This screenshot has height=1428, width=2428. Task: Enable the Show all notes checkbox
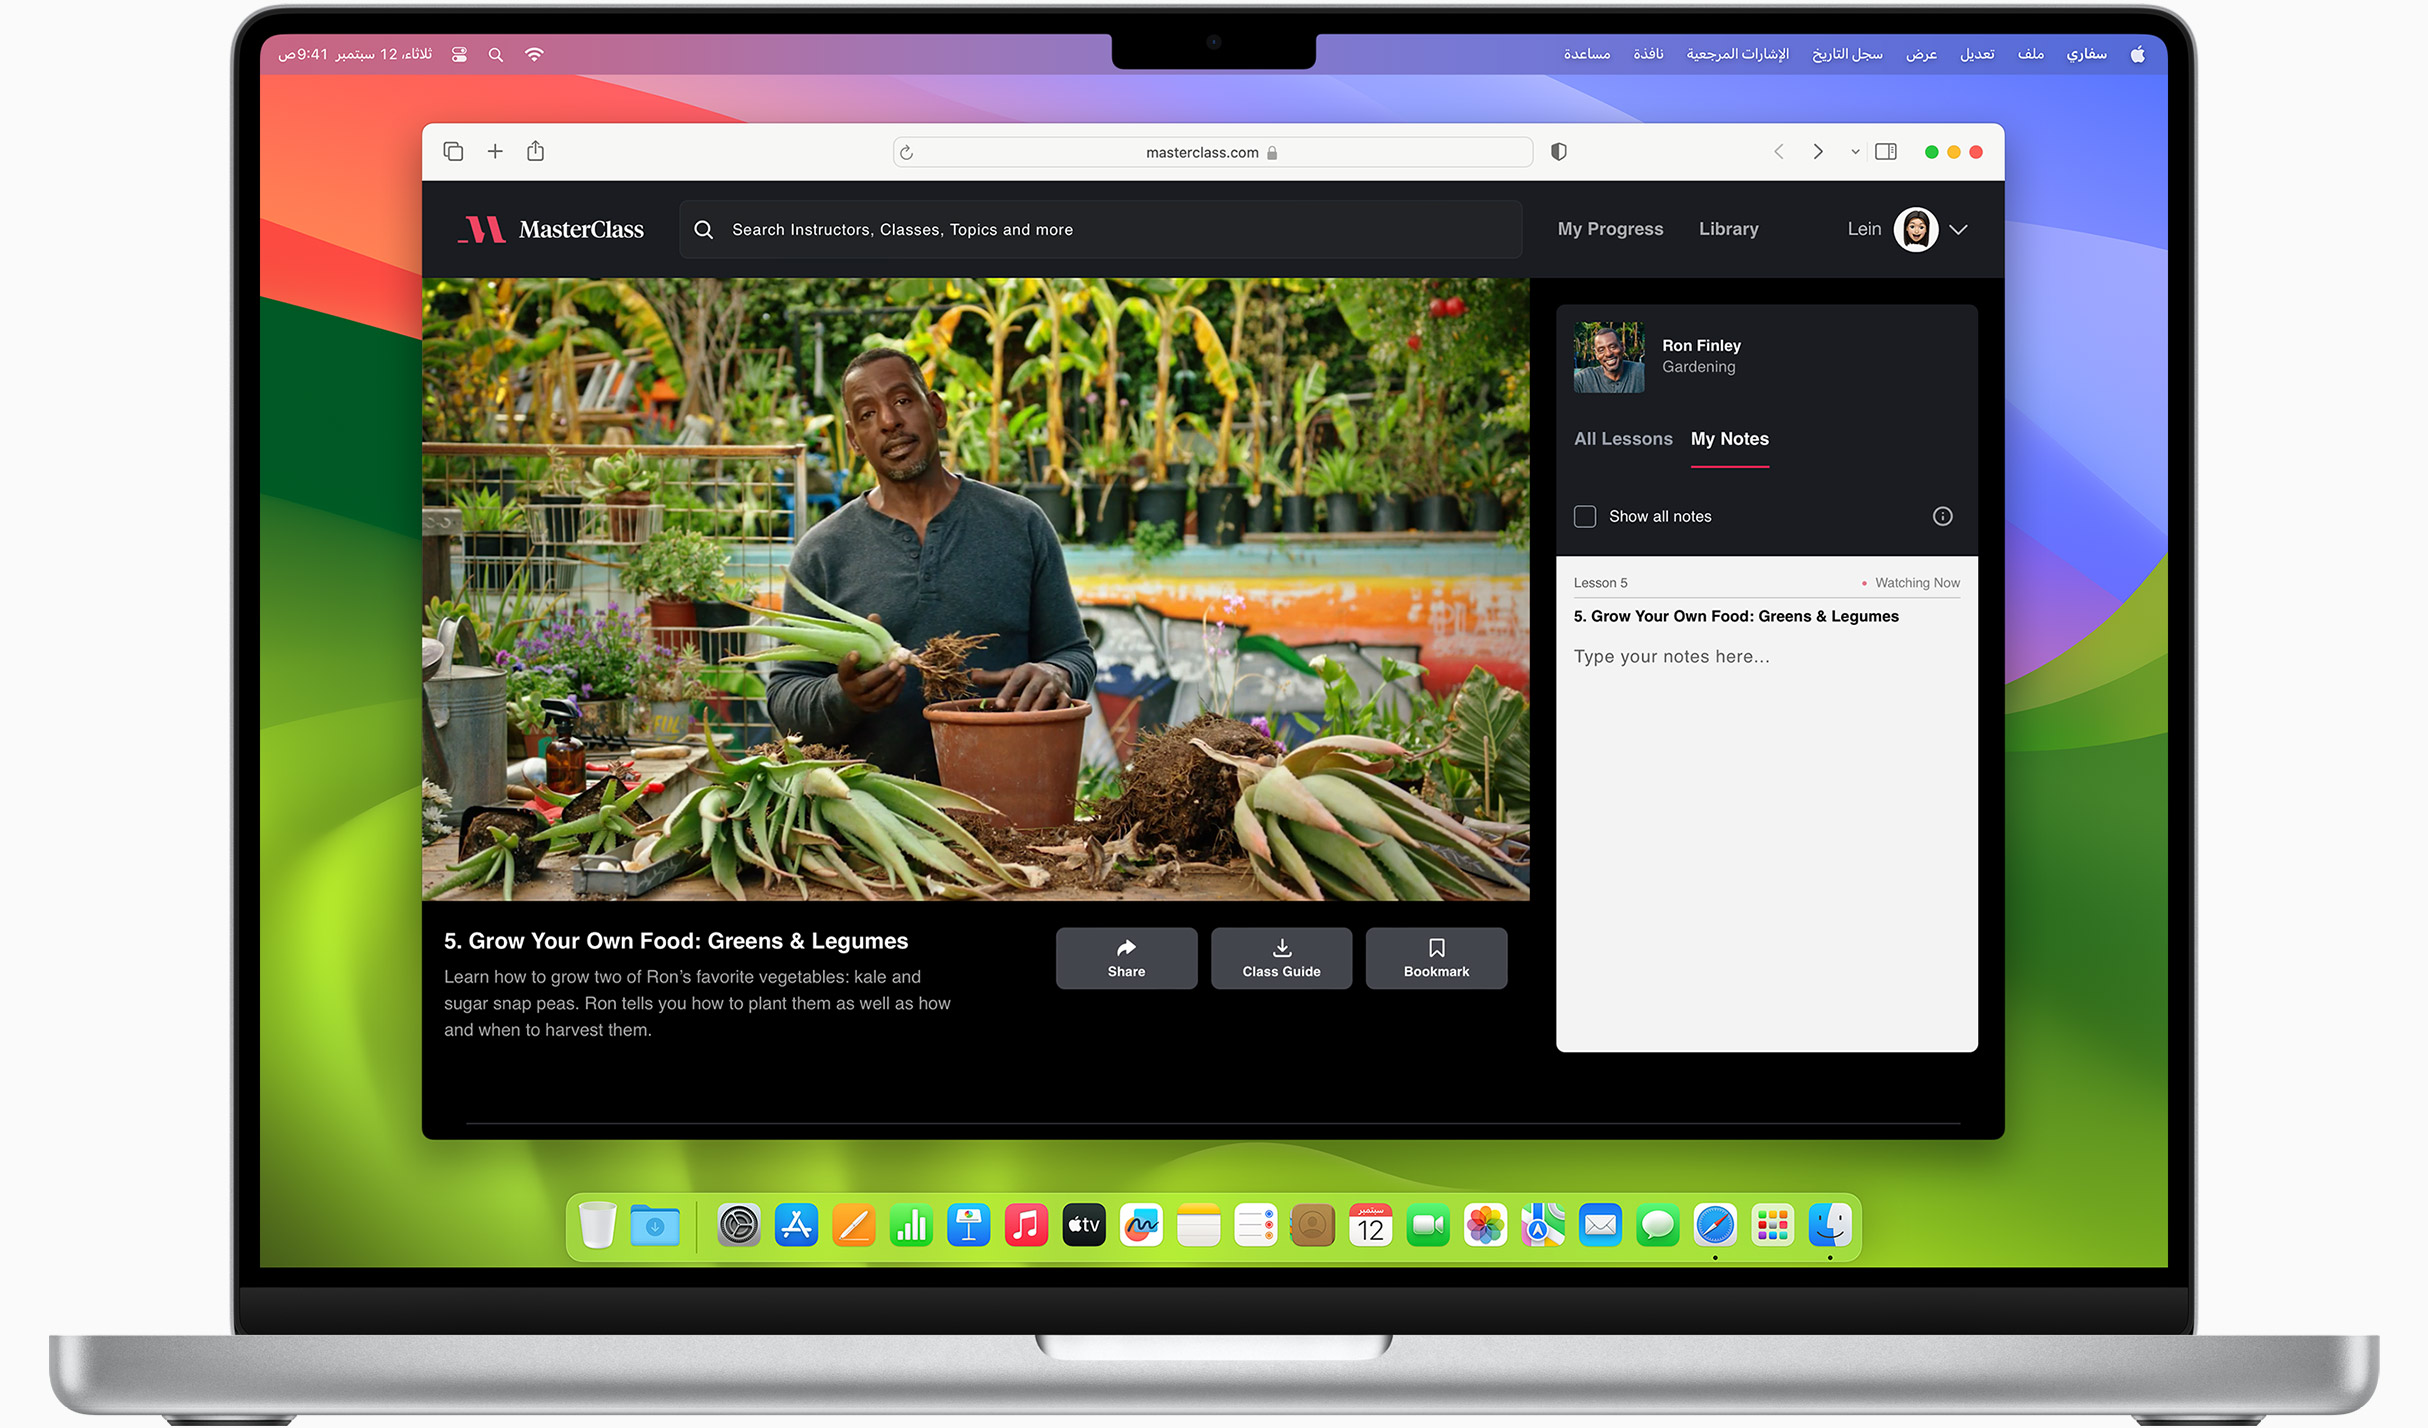point(1585,516)
